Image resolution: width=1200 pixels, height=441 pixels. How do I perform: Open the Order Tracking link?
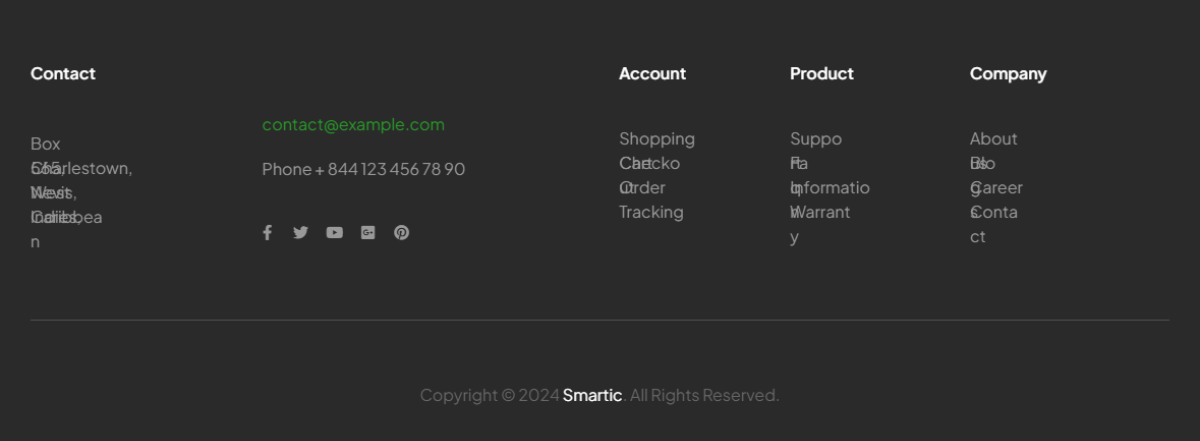[x=650, y=212]
